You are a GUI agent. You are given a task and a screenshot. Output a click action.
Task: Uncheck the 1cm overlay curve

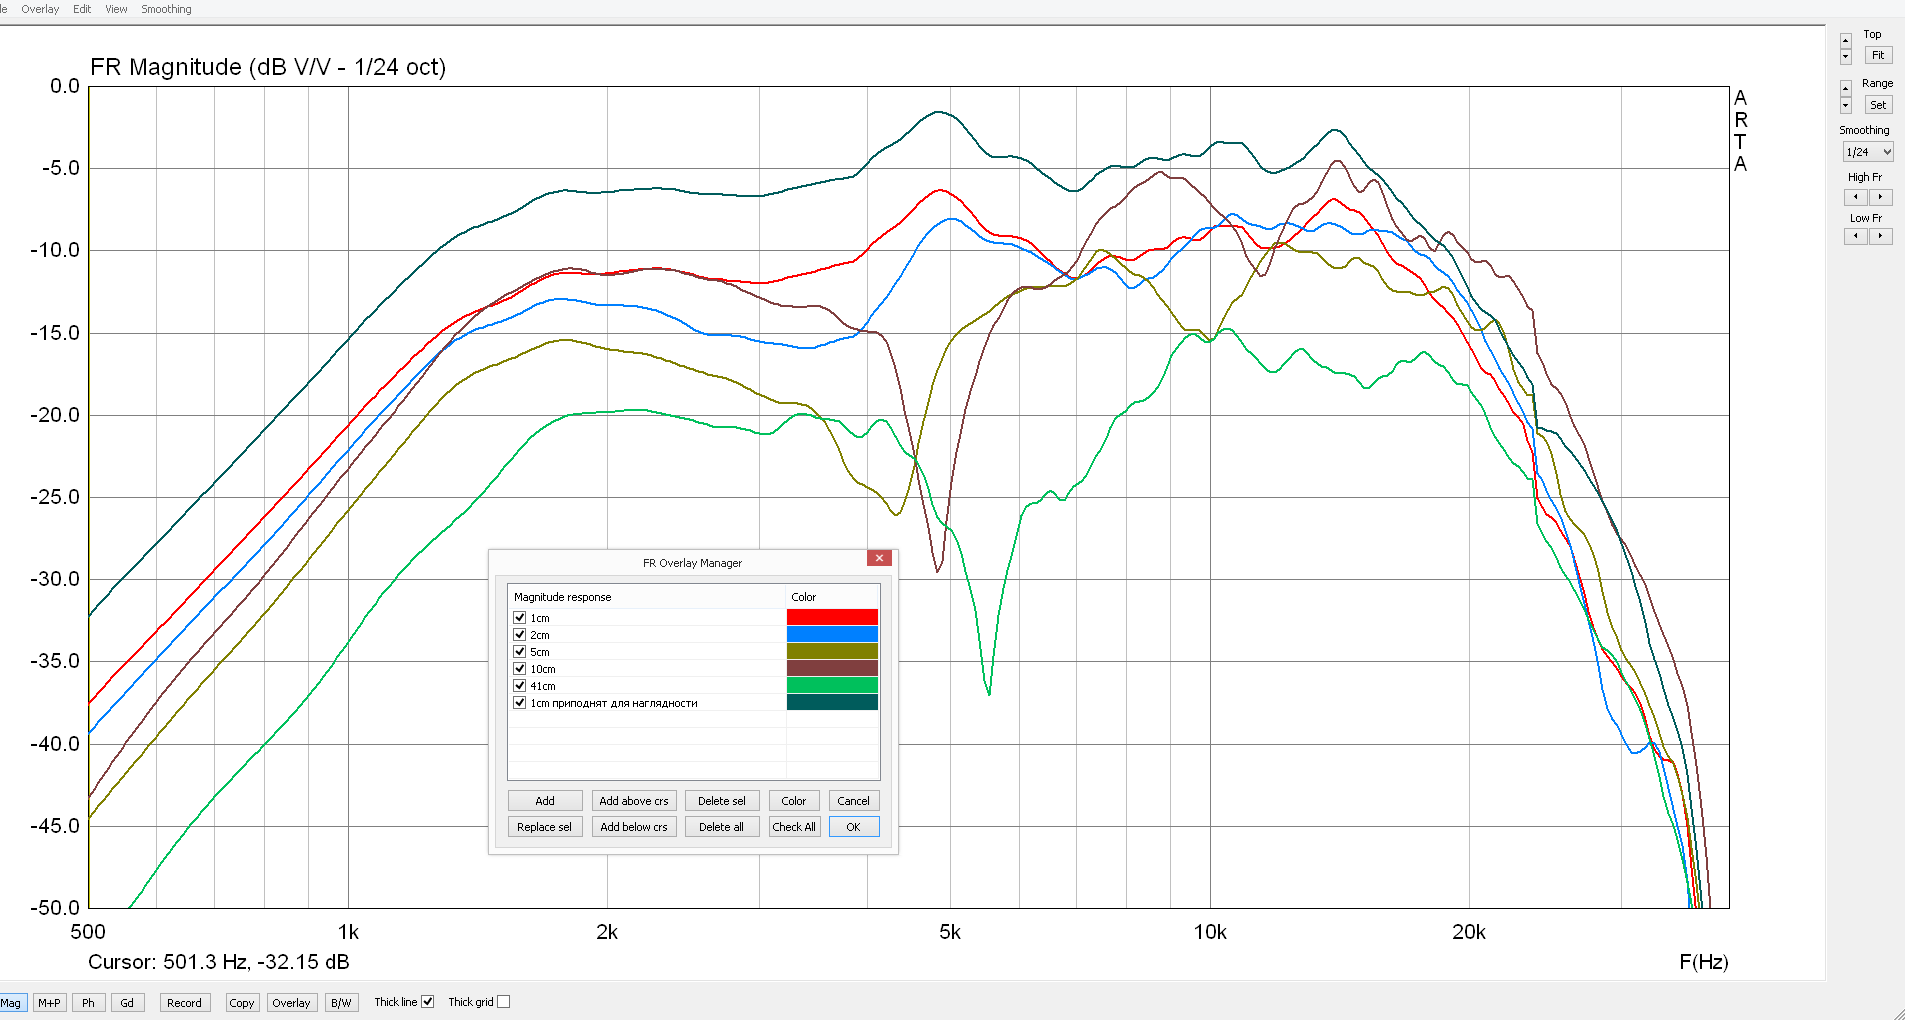pyautogui.click(x=520, y=618)
